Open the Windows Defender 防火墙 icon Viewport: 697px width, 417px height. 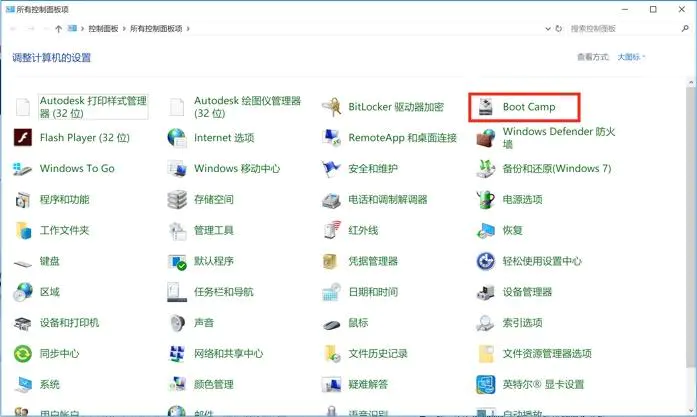pyautogui.click(x=486, y=138)
